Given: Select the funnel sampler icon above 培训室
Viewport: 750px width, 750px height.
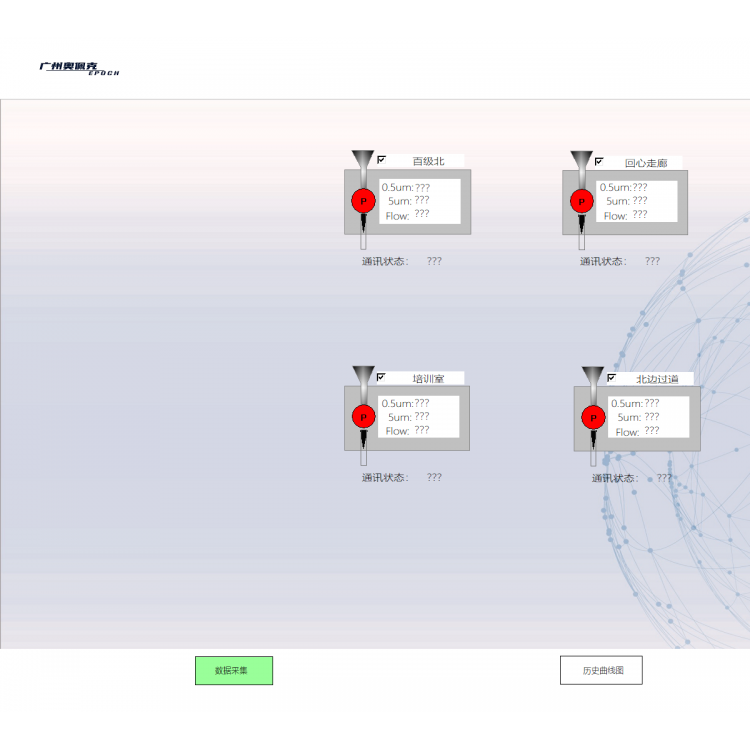Looking at the screenshot, I should coord(363,376).
